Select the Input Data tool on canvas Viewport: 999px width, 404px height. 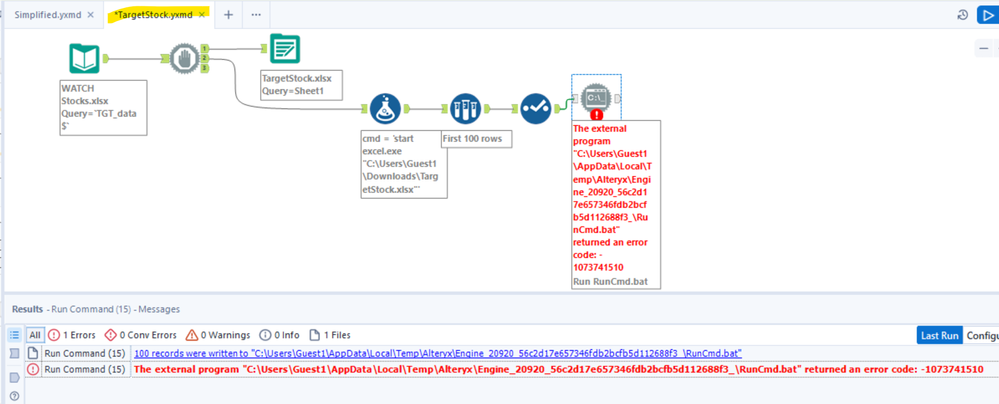84,59
